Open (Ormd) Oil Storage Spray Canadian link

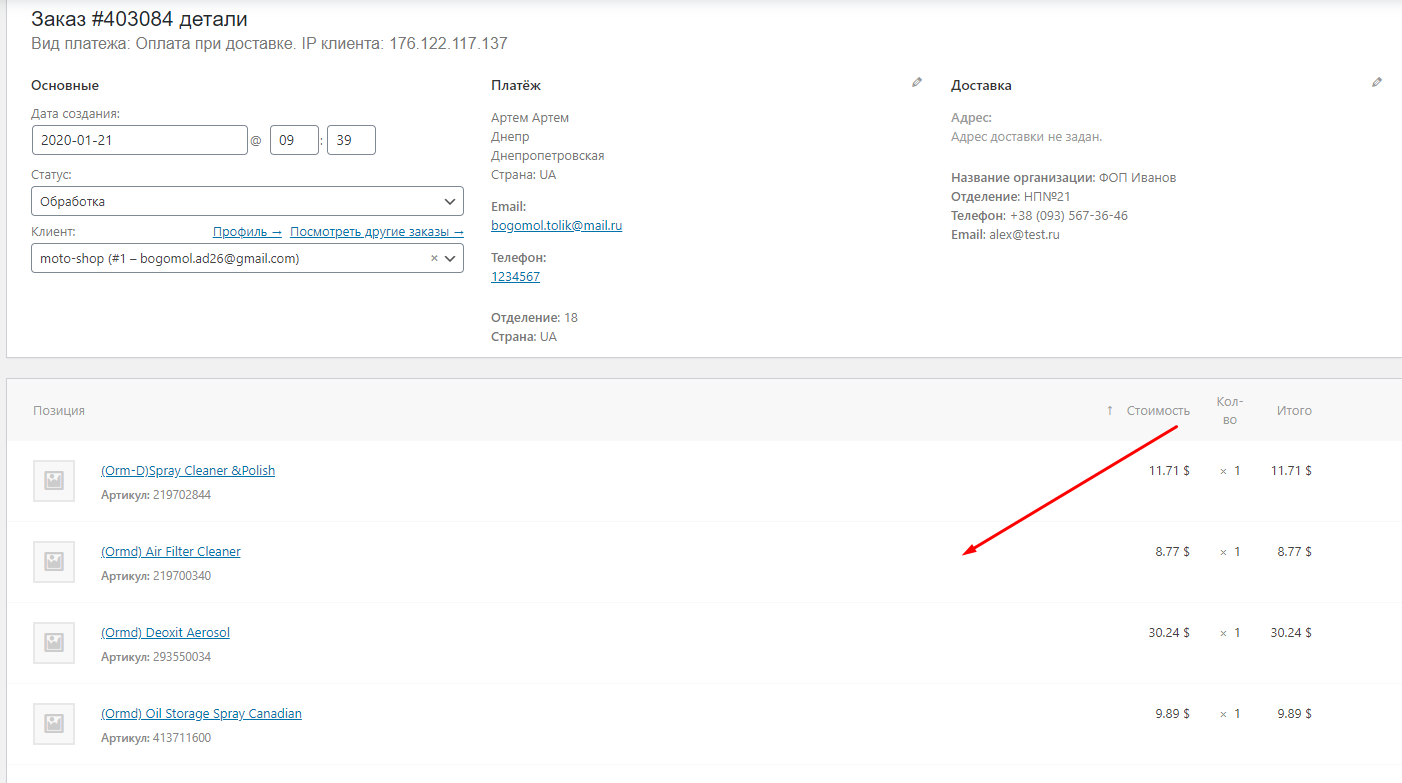(x=201, y=713)
